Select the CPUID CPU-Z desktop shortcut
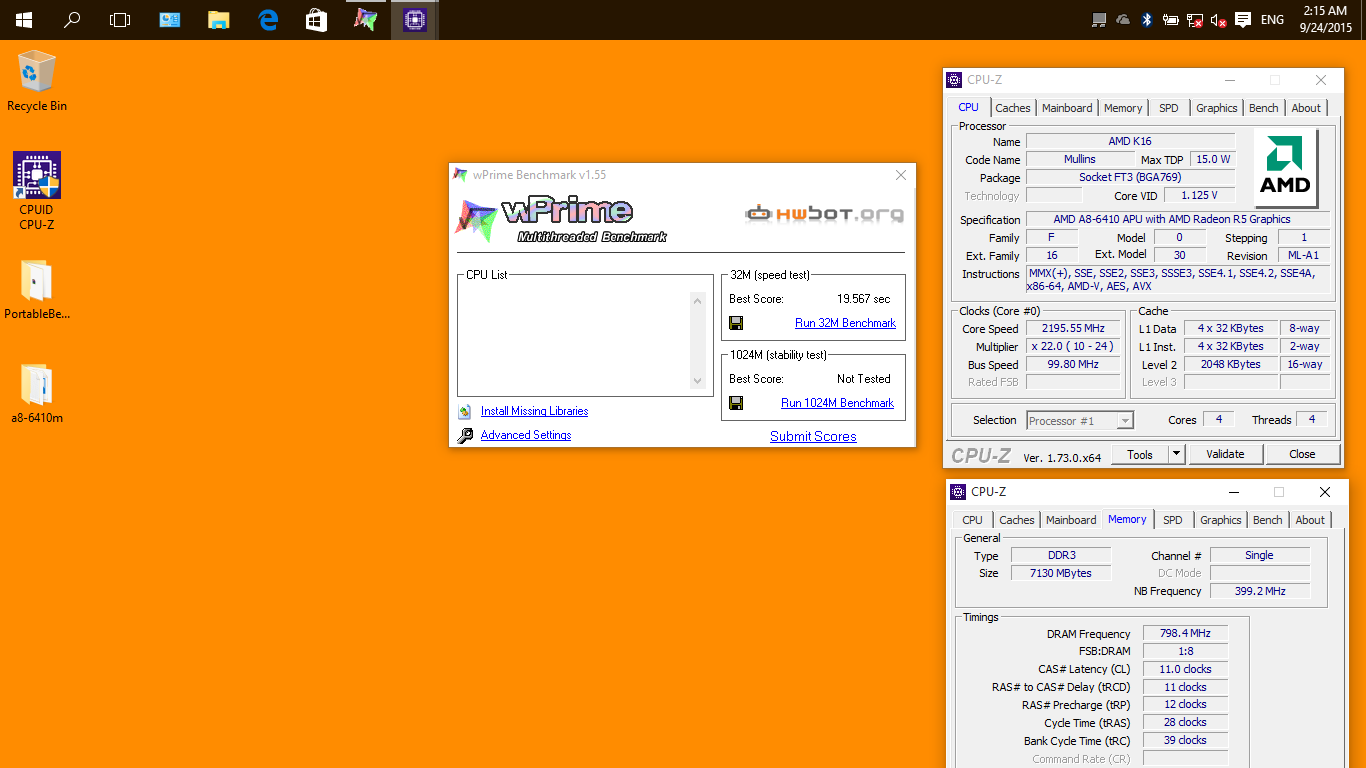 [x=37, y=191]
